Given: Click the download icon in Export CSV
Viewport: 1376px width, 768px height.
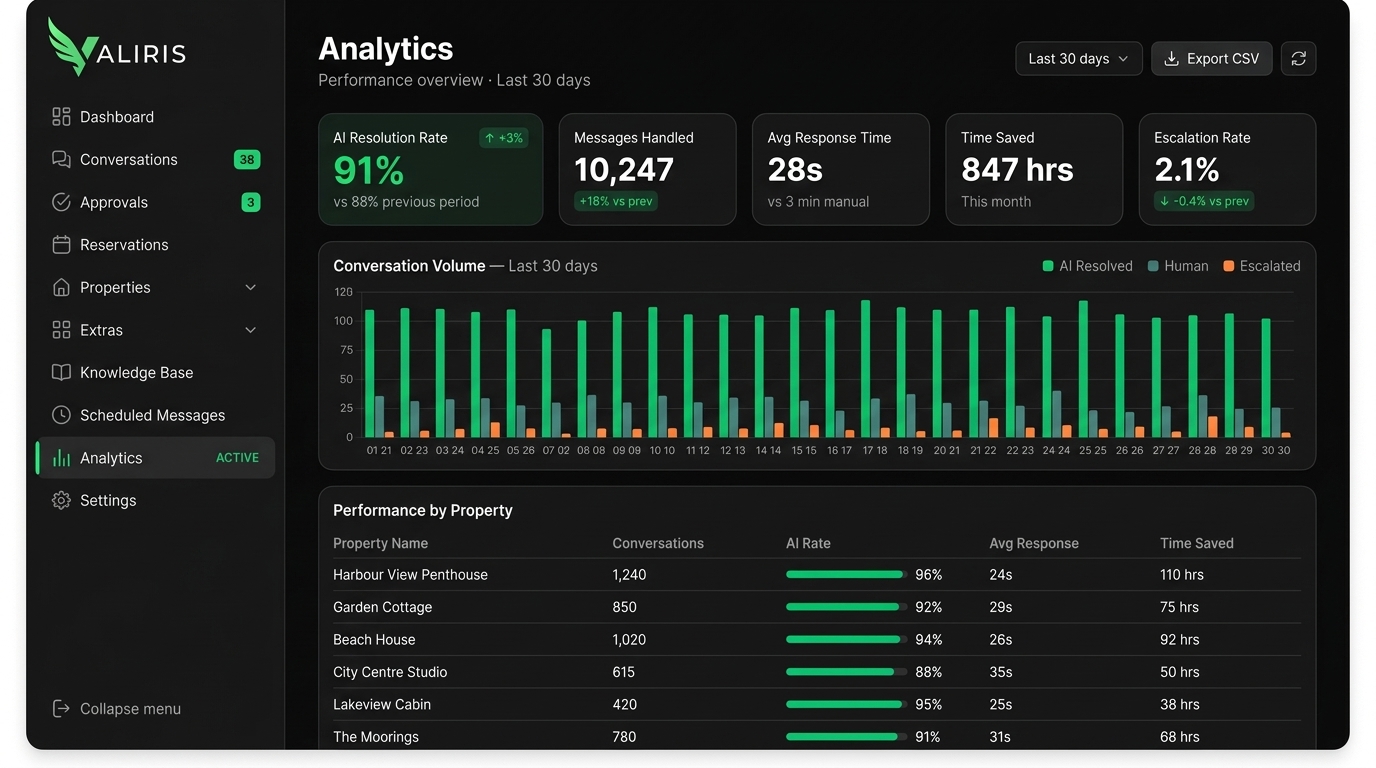Looking at the screenshot, I should [x=1171, y=59].
